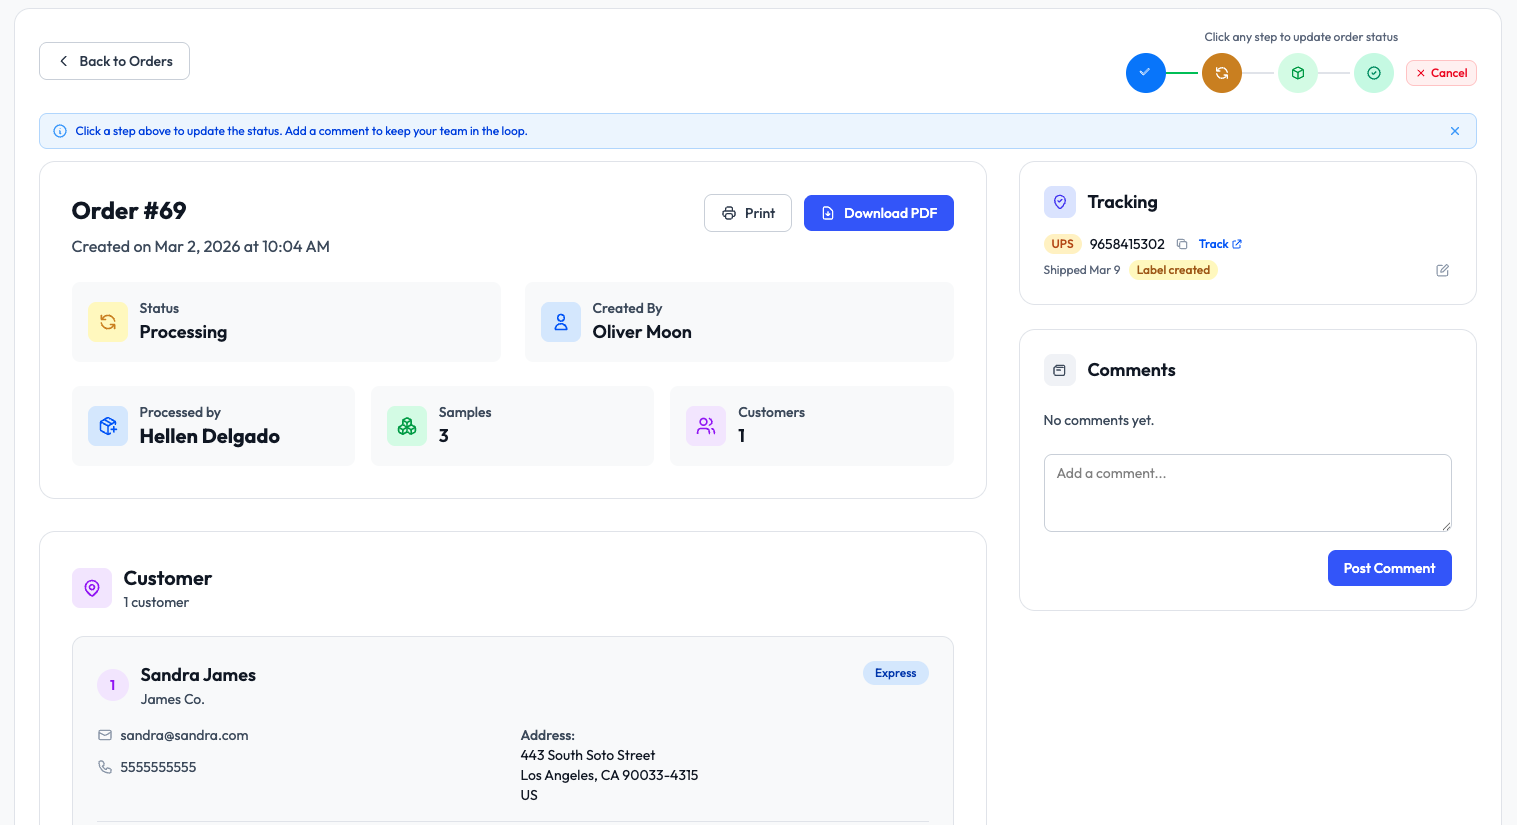The height and width of the screenshot is (825, 1517).
Task: Click the Express shipping badge
Action: tap(895, 673)
